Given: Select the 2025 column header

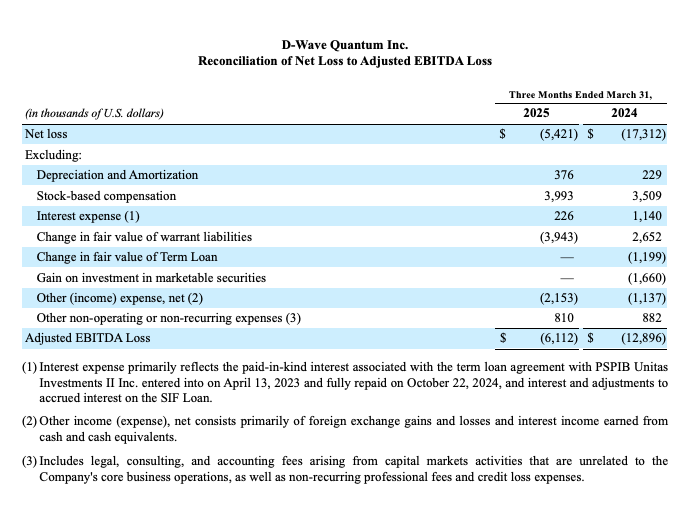Looking at the screenshot, I should tap(536, 113).
